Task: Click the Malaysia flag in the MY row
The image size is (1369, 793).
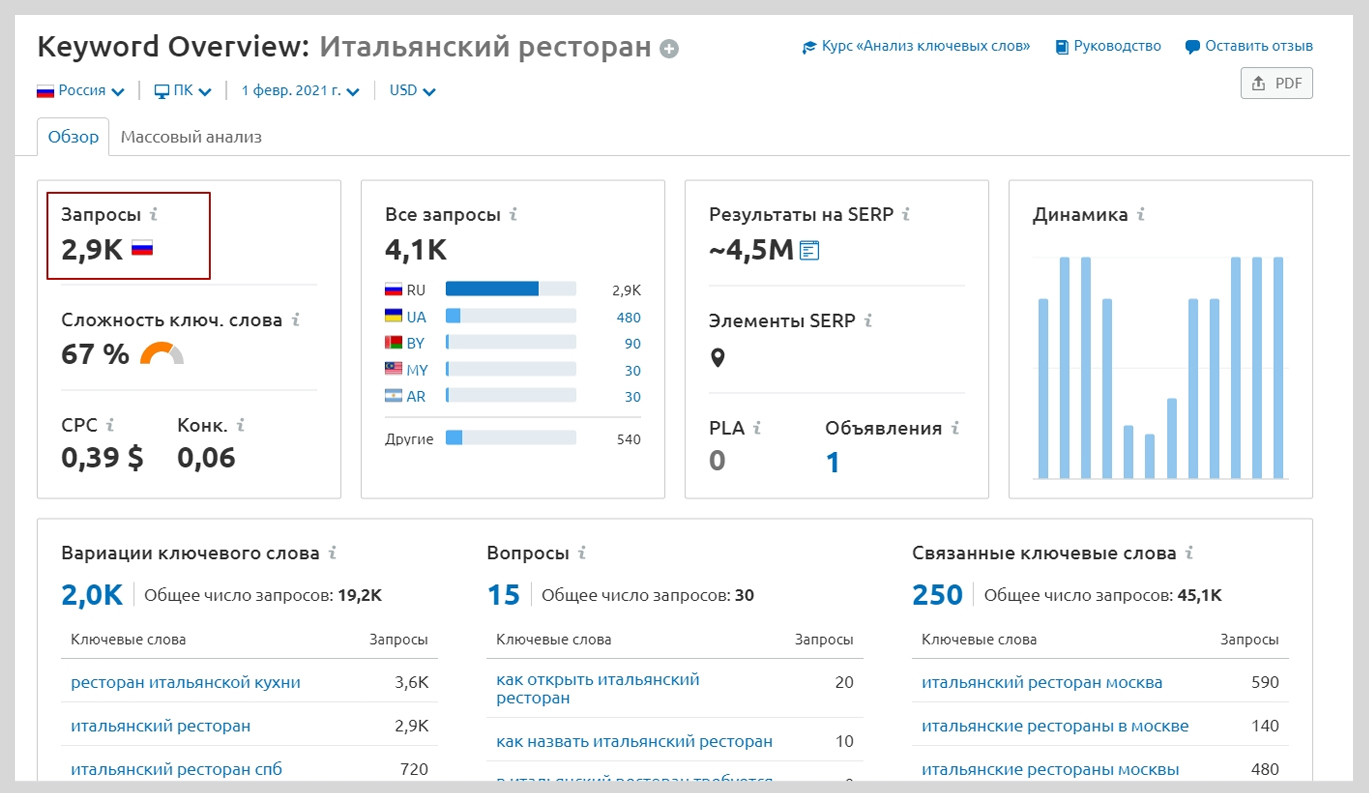Action: coord(394,369)
